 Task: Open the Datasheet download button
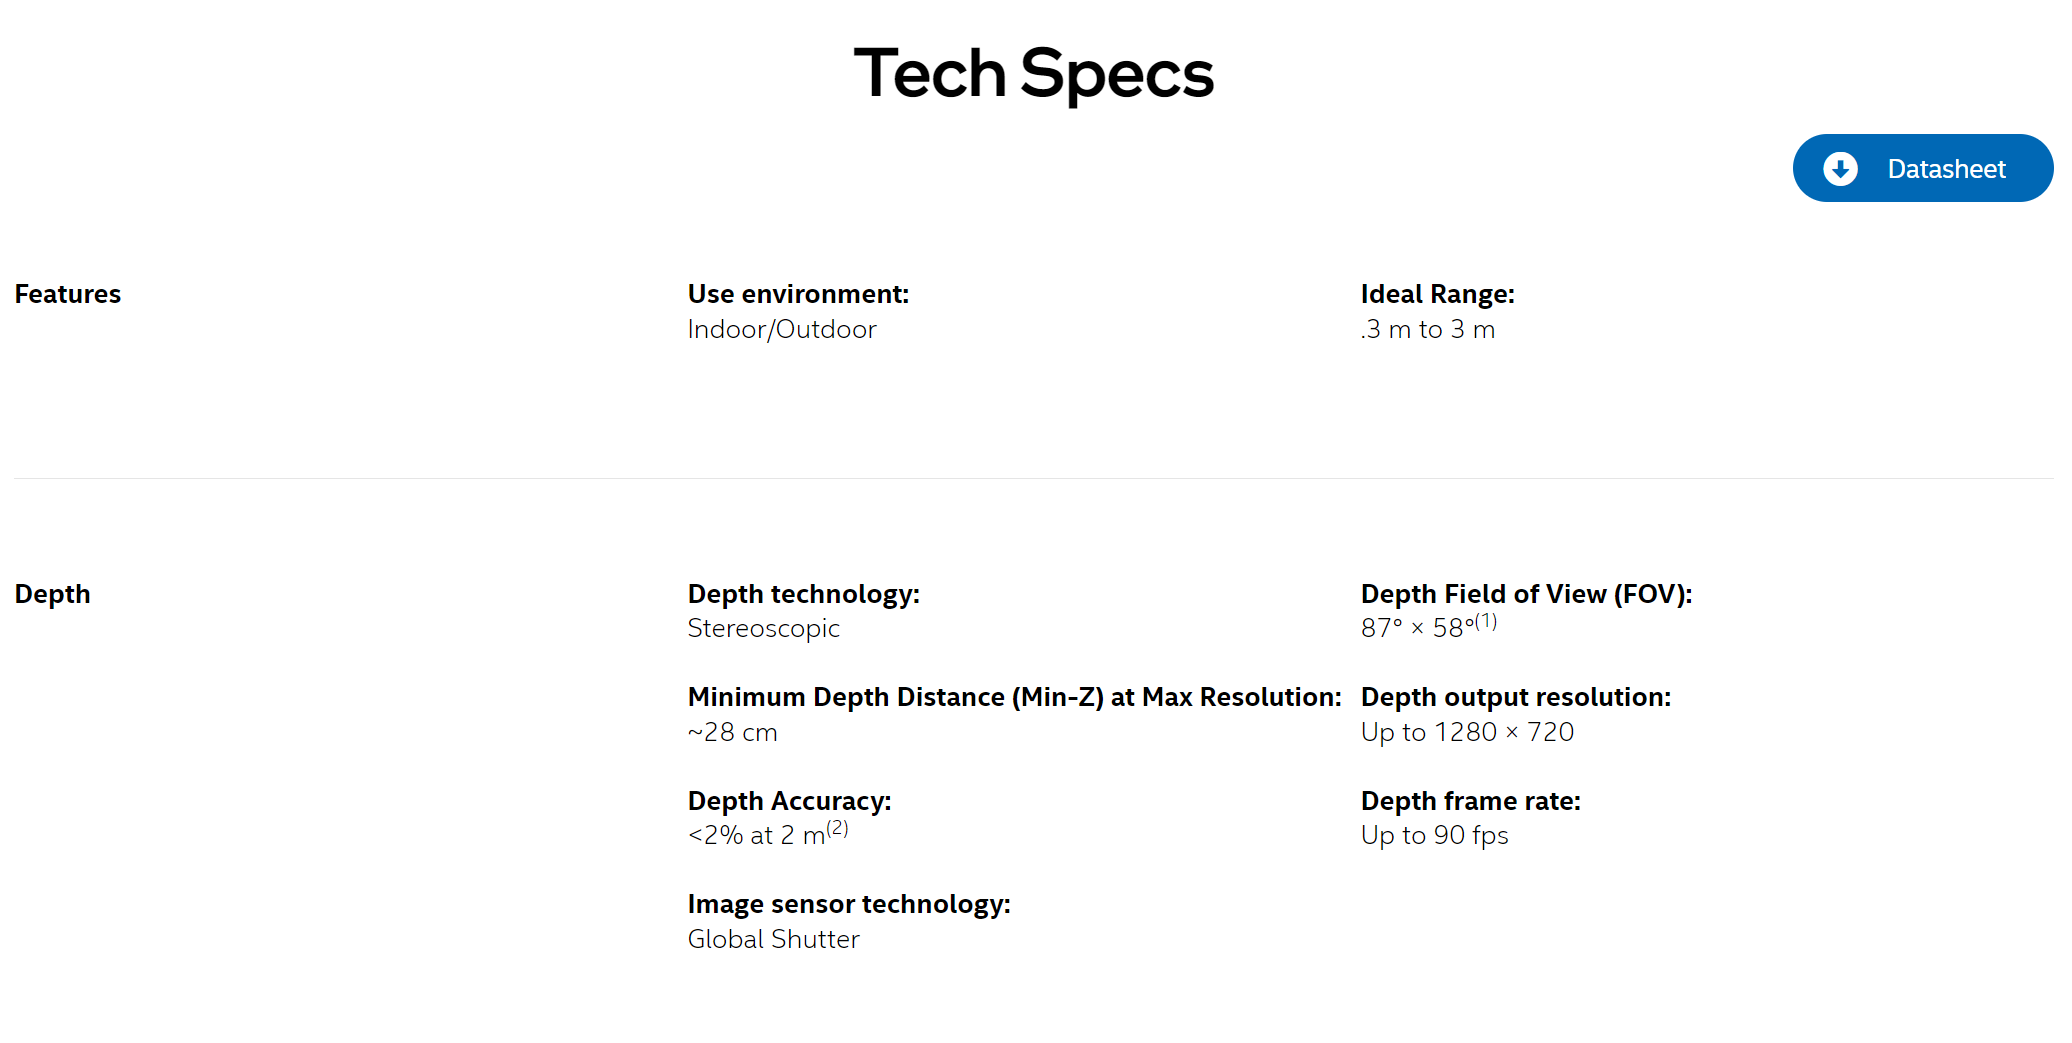pos(1922,168)
